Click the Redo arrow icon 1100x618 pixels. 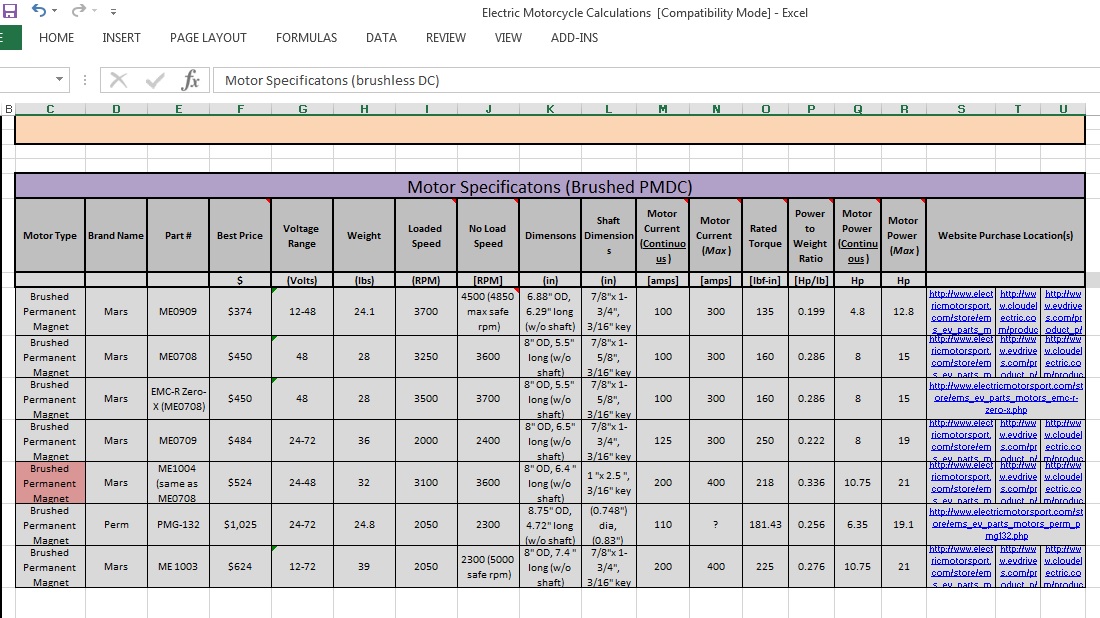(x=79, y=11)
